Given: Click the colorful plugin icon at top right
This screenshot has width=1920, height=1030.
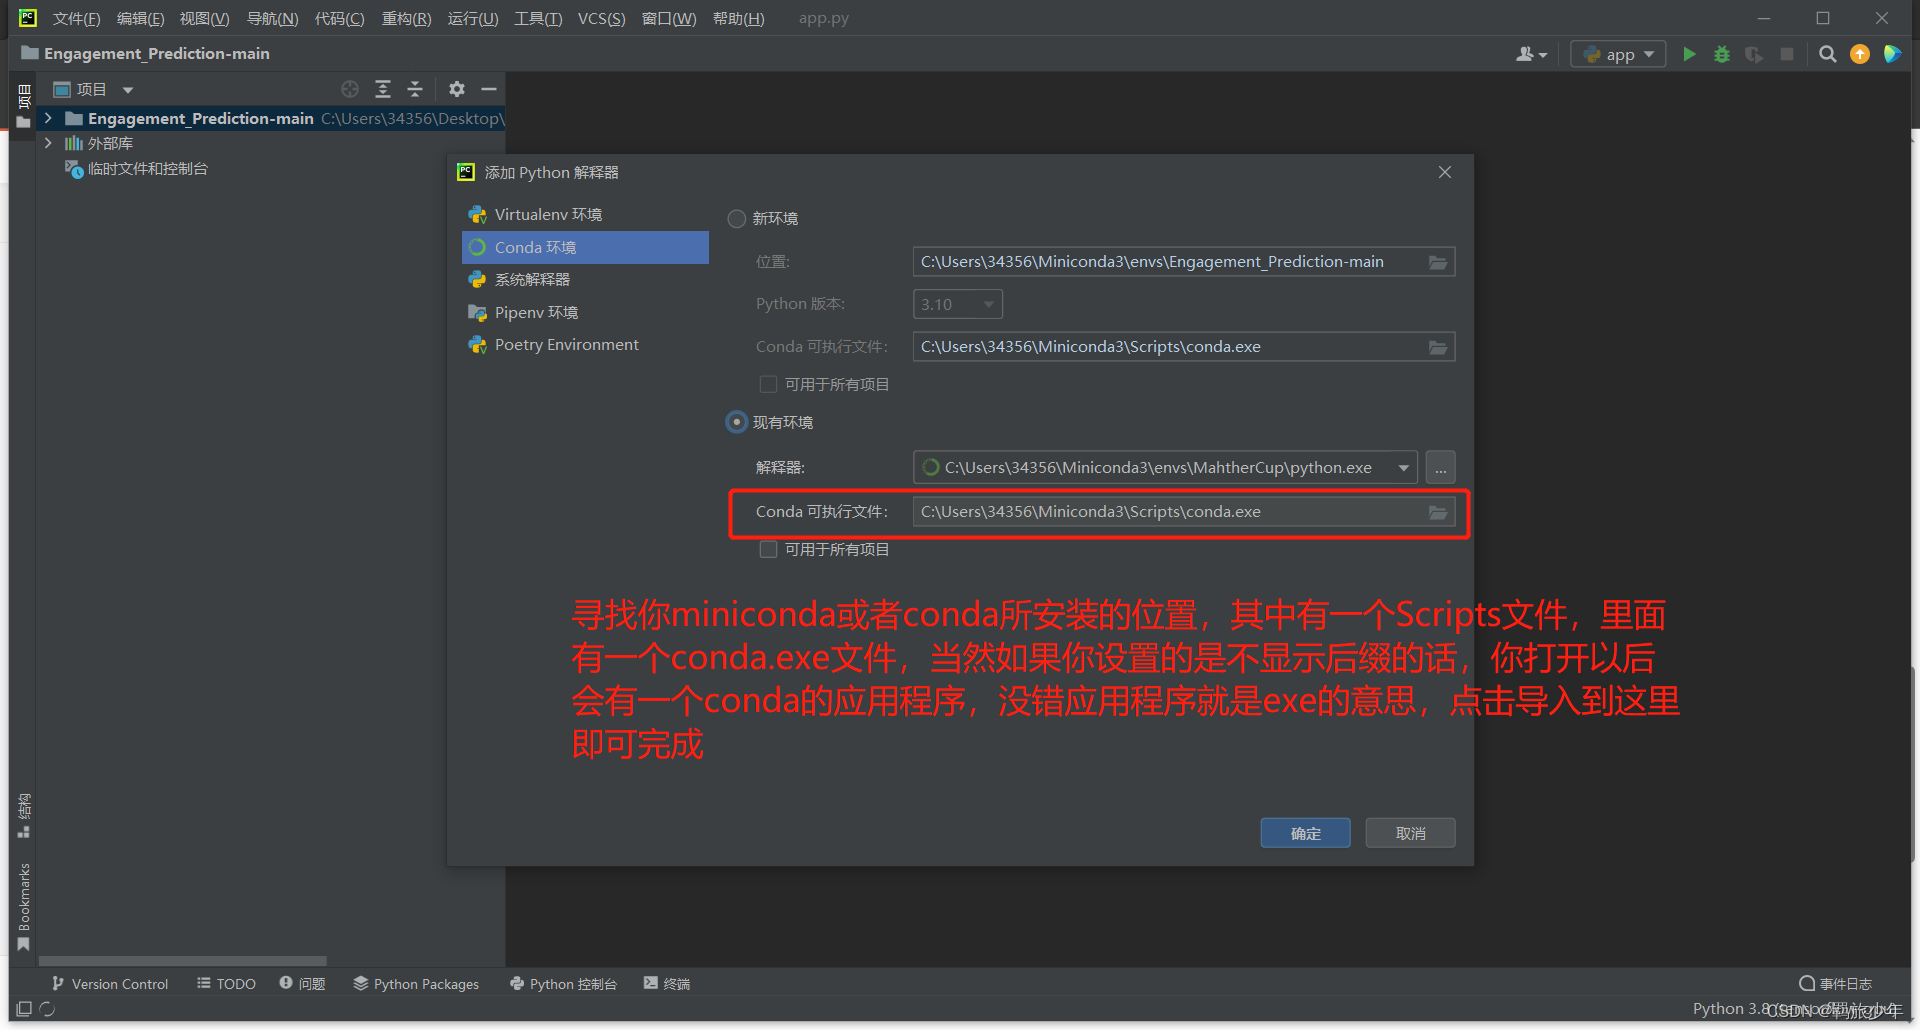Looking at the screenshot, I should click(x=1892, y=54).
